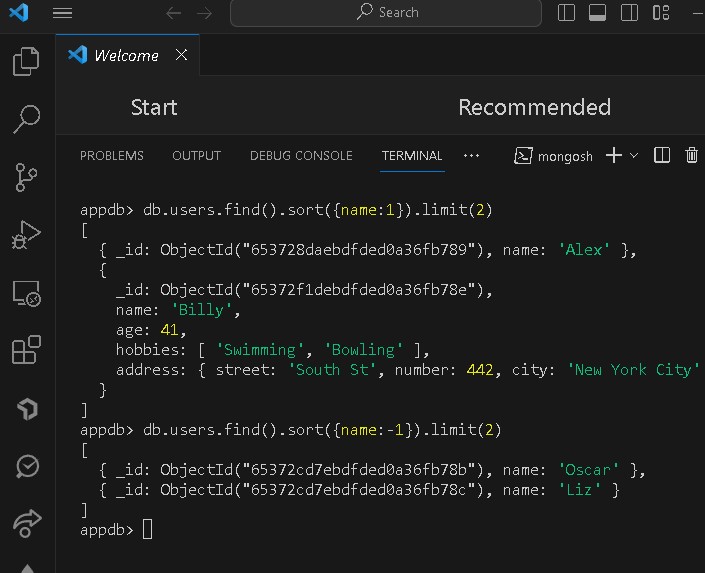Toggle the secondary side bar layout
Viewport: 705px width, 573px height.
click(x=629, y=13)
